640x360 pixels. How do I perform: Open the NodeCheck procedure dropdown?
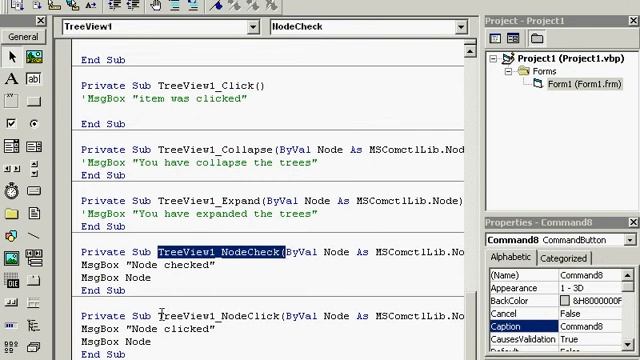point(461,27)
